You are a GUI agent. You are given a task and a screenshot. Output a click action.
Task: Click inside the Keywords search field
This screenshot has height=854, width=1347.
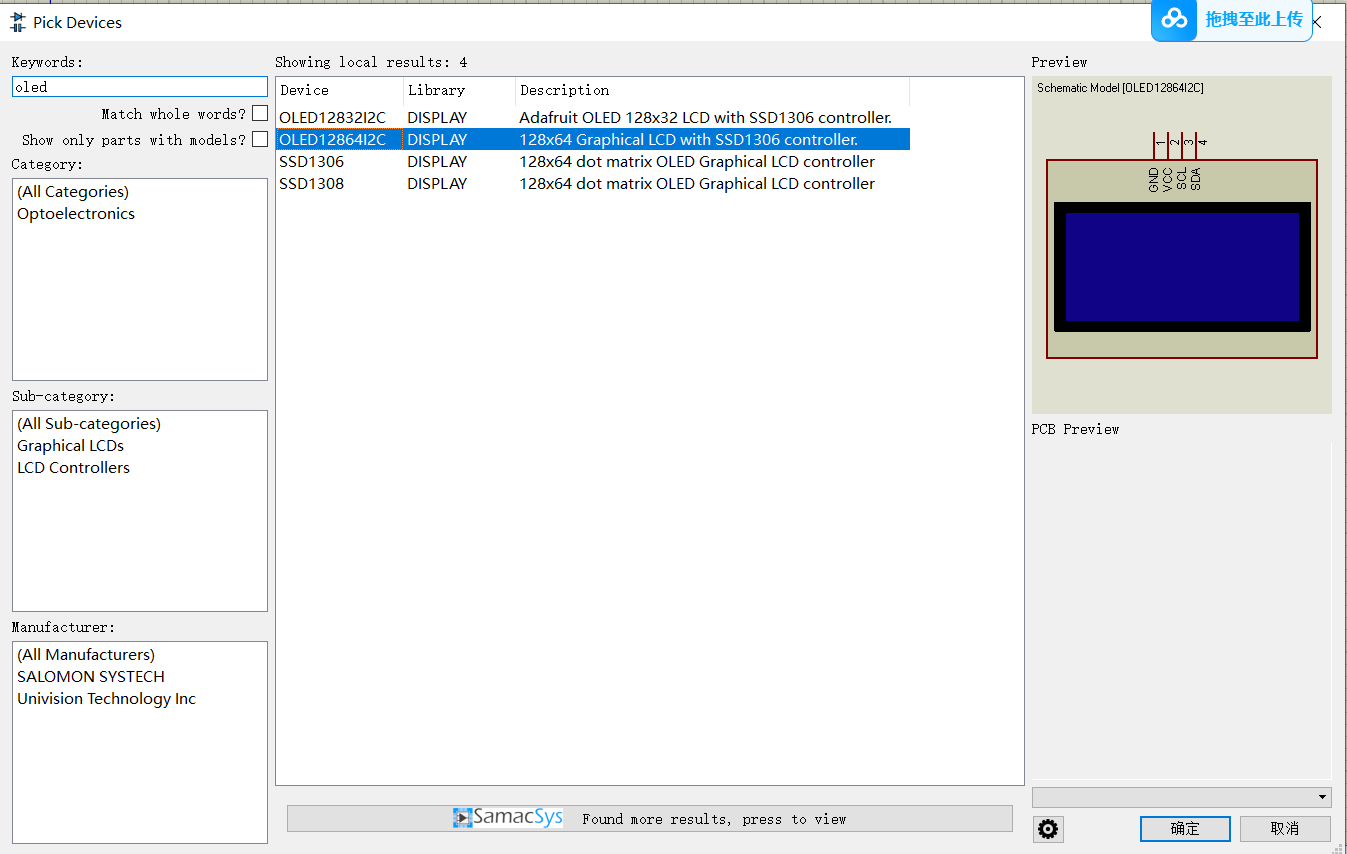click(138, 87)
